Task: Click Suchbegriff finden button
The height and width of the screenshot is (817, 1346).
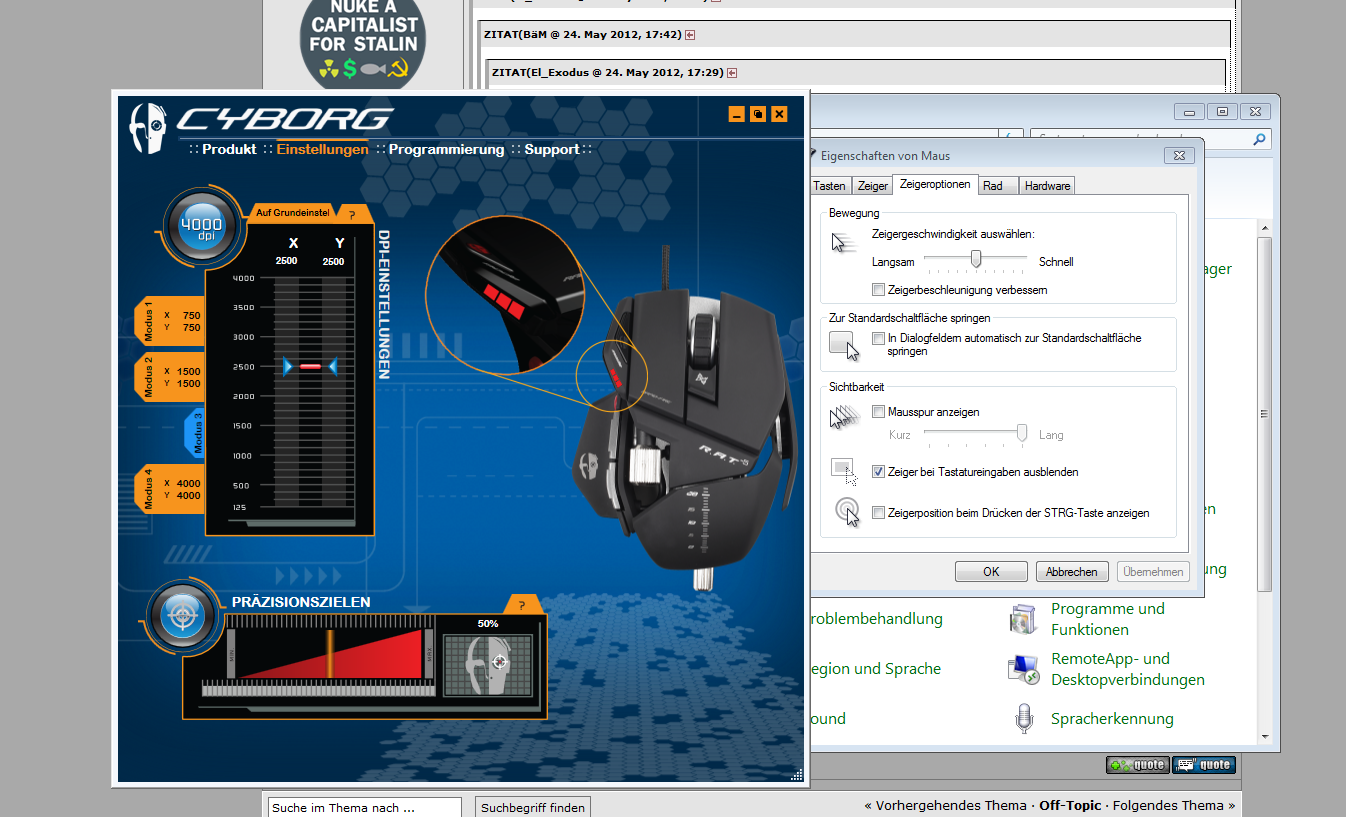Action: coord(533,807)
